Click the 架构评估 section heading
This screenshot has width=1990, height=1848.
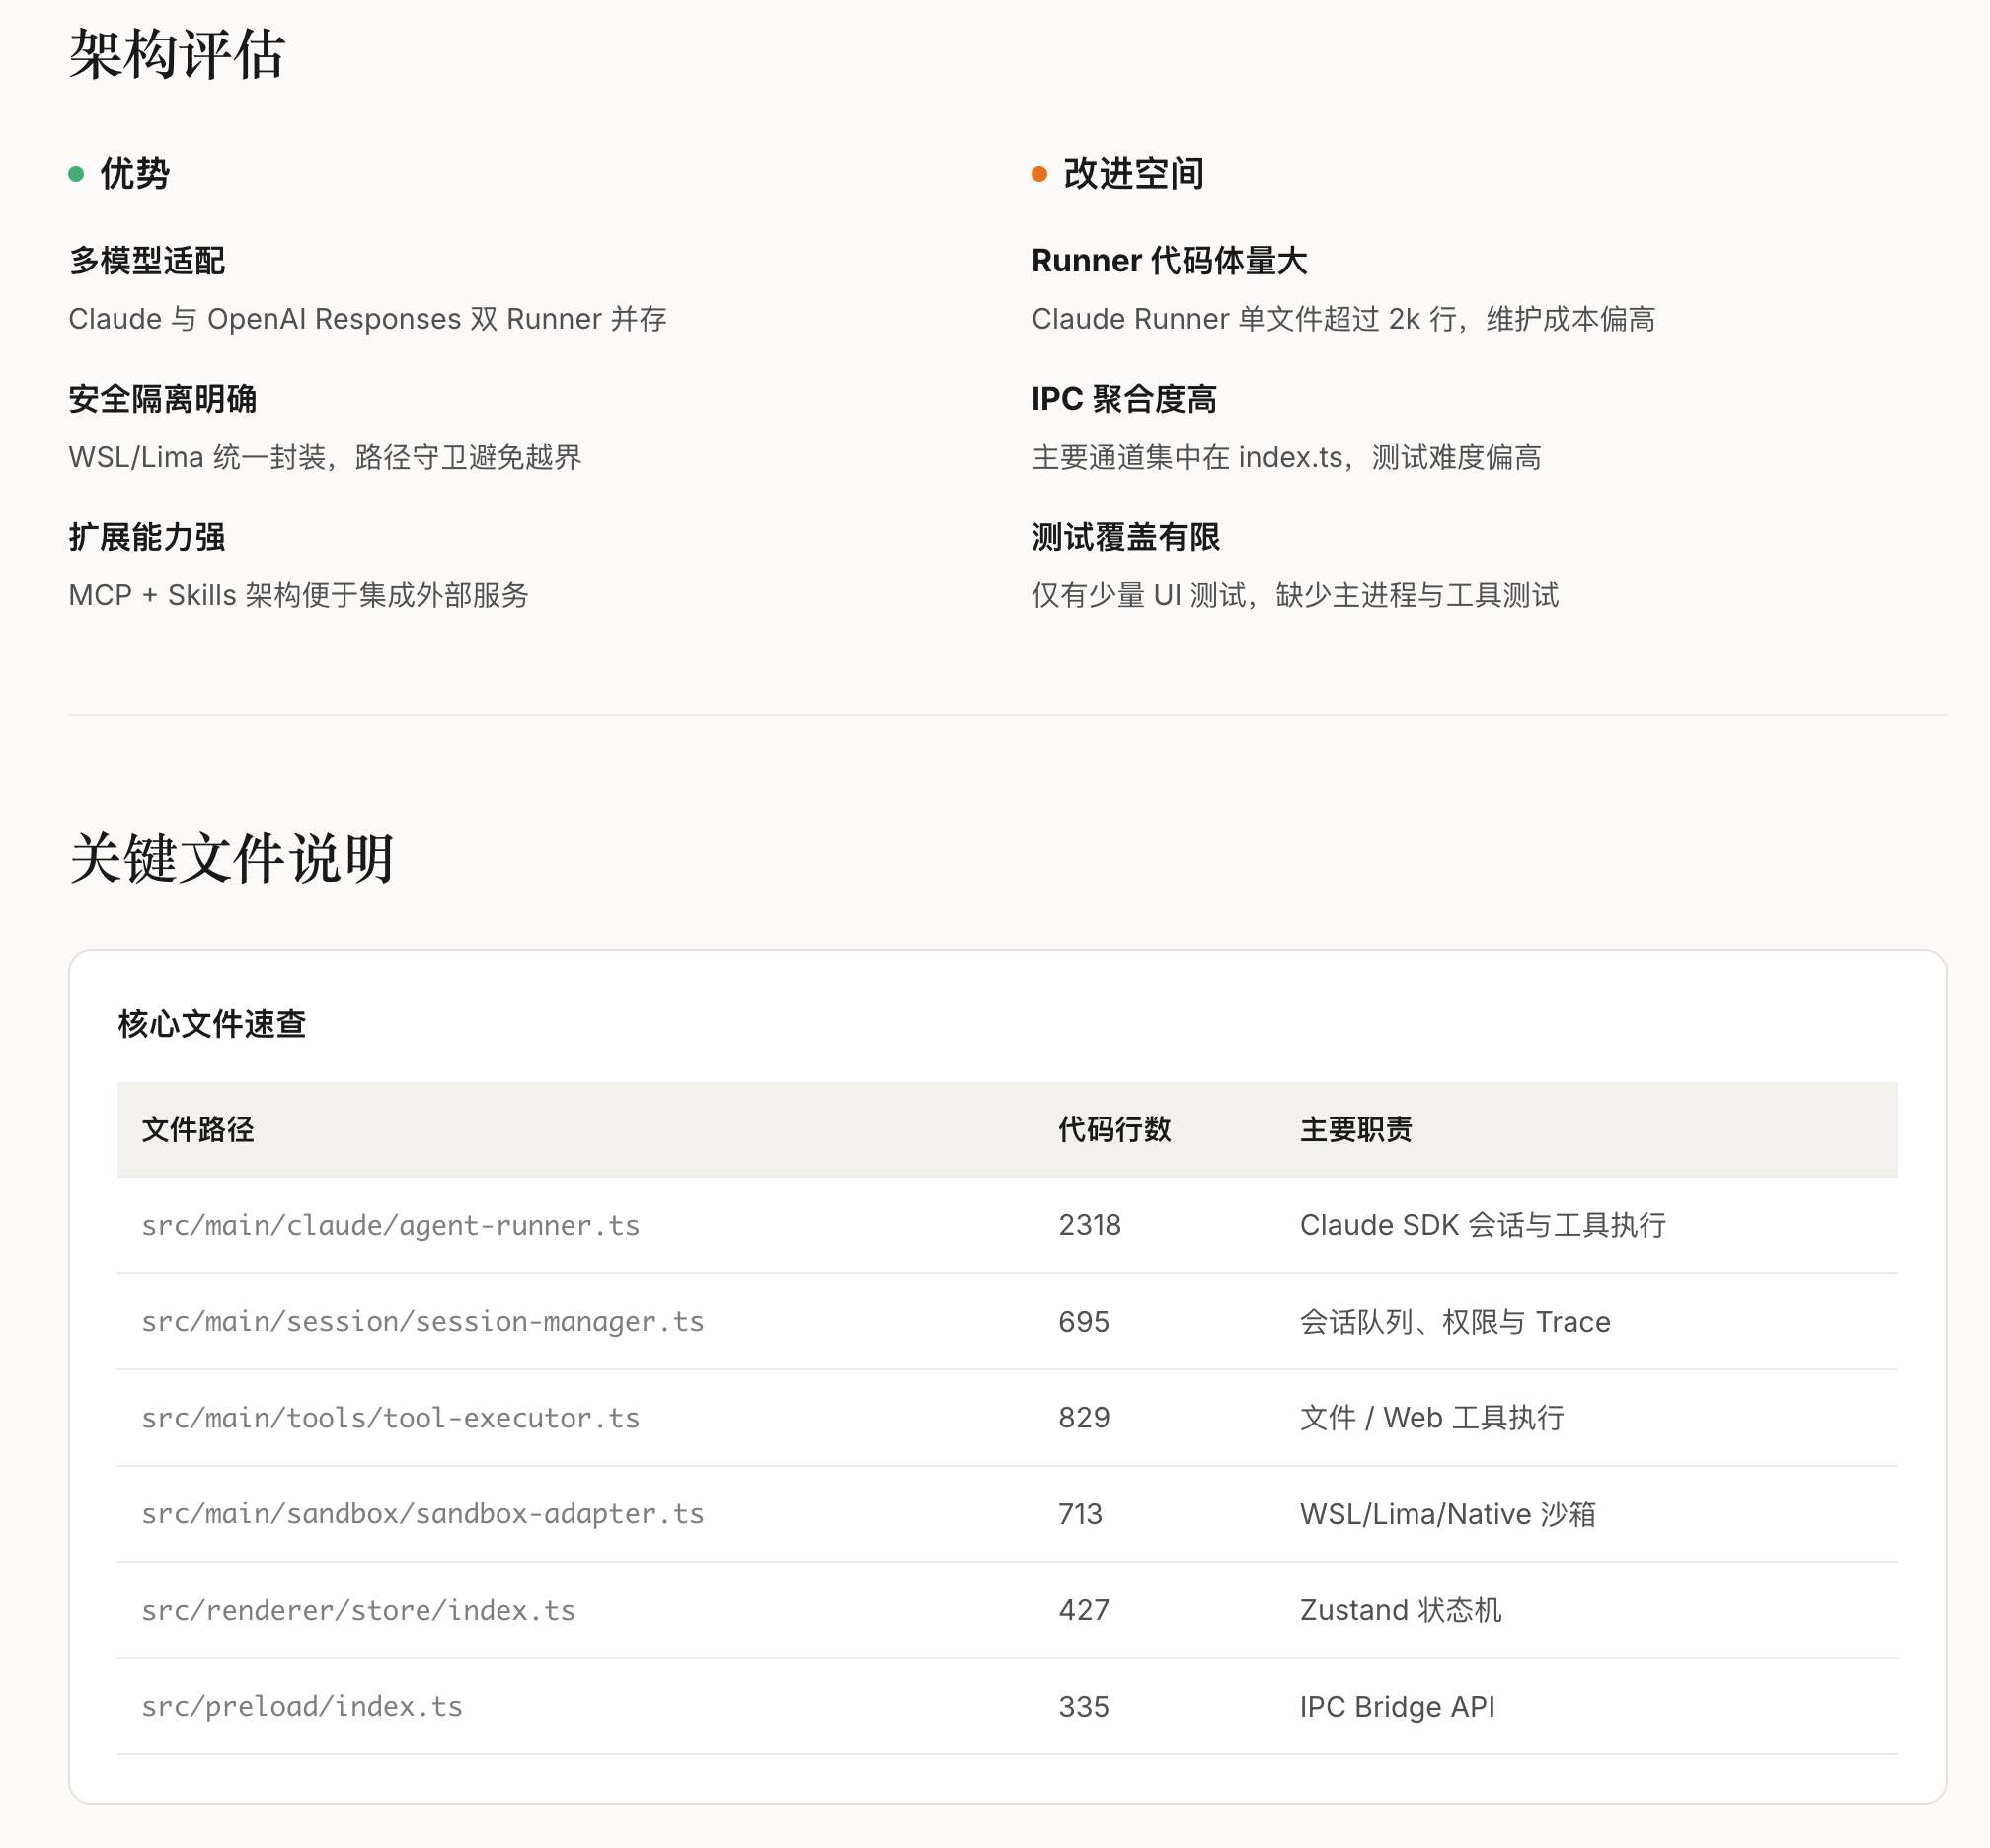[x=177, y=54]
